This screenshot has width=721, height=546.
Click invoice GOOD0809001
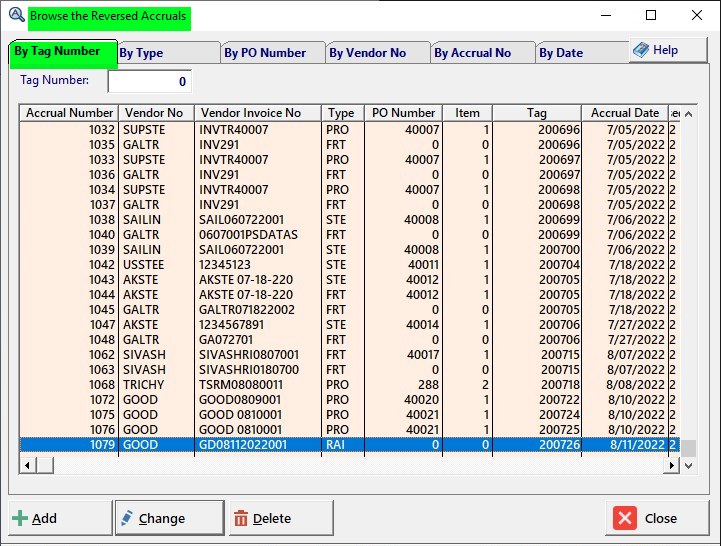(240, 400)
